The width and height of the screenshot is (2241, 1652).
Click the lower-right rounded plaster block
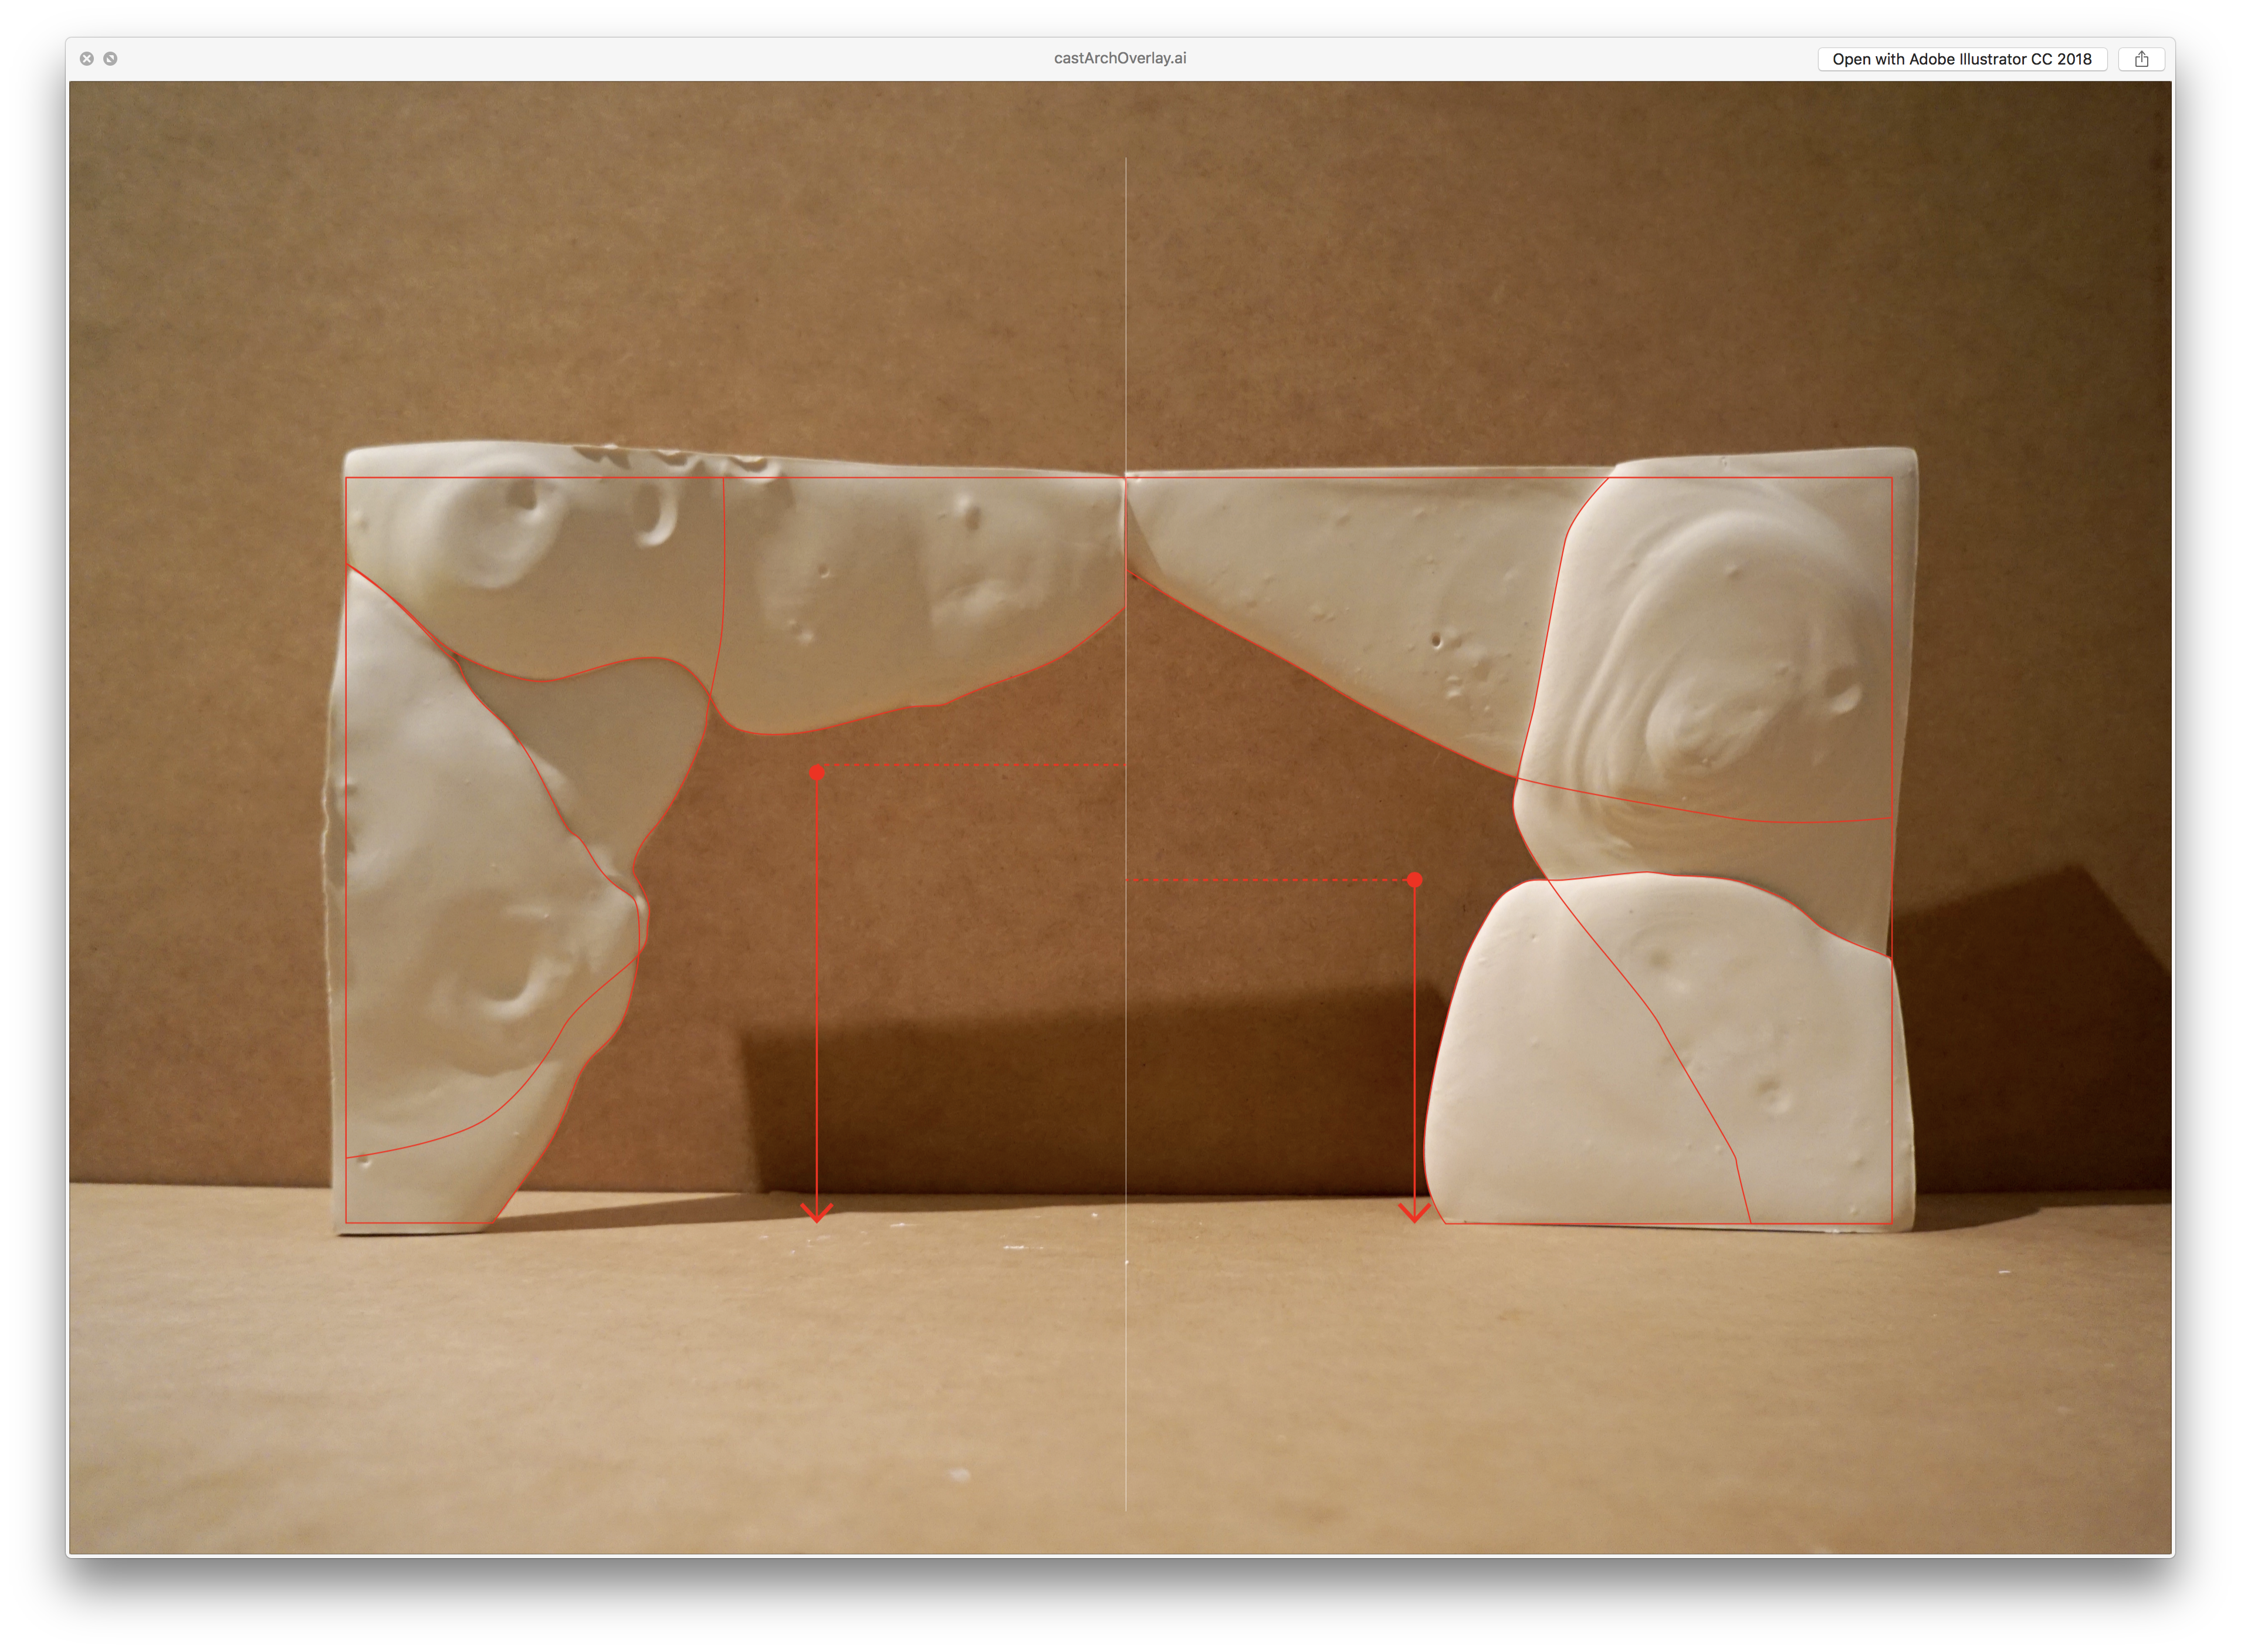[x=1600, y=1060]
